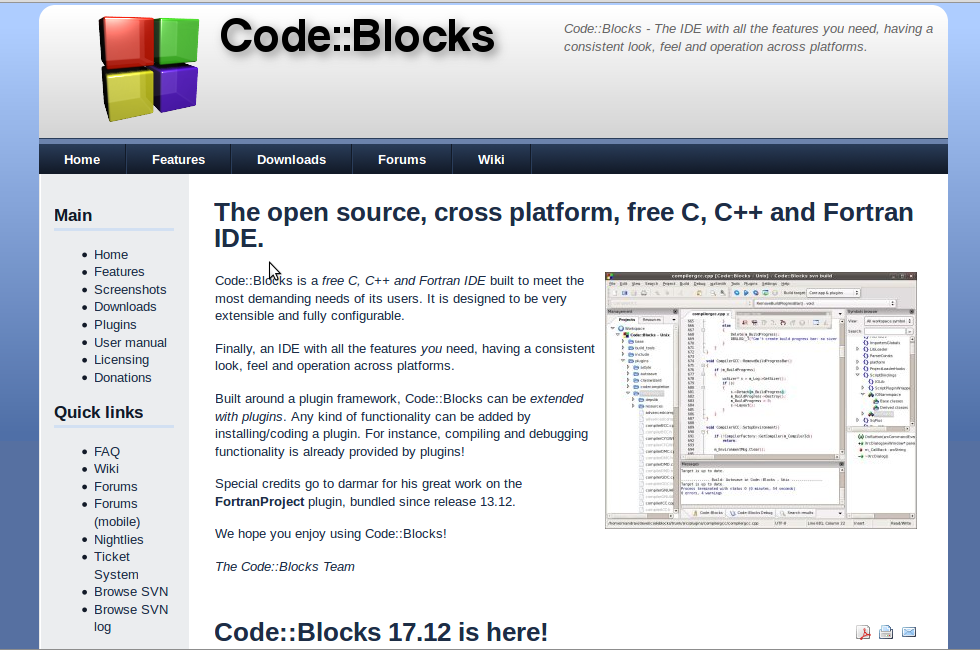The width and height of the screenshot is (980, 650).
Task: Open the Plugins sidebar link
Action: (x=115, y=325)
